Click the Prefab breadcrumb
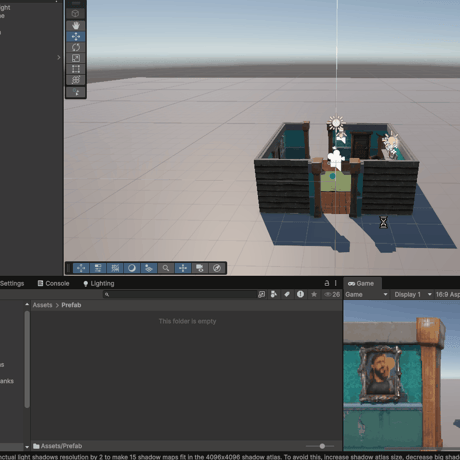 coord(71,305)
